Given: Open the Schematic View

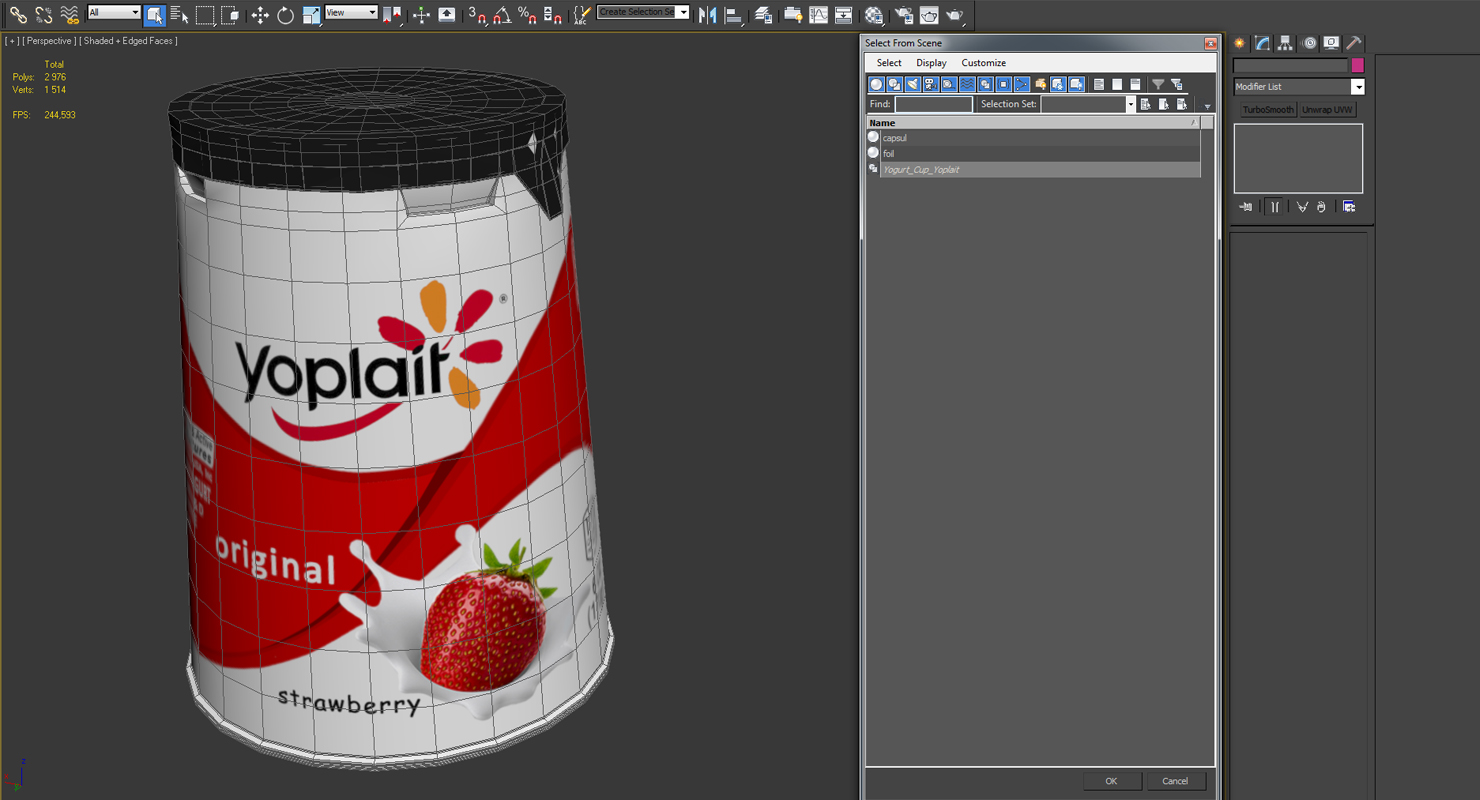Looking at the screenshot, I should point(843,15).
